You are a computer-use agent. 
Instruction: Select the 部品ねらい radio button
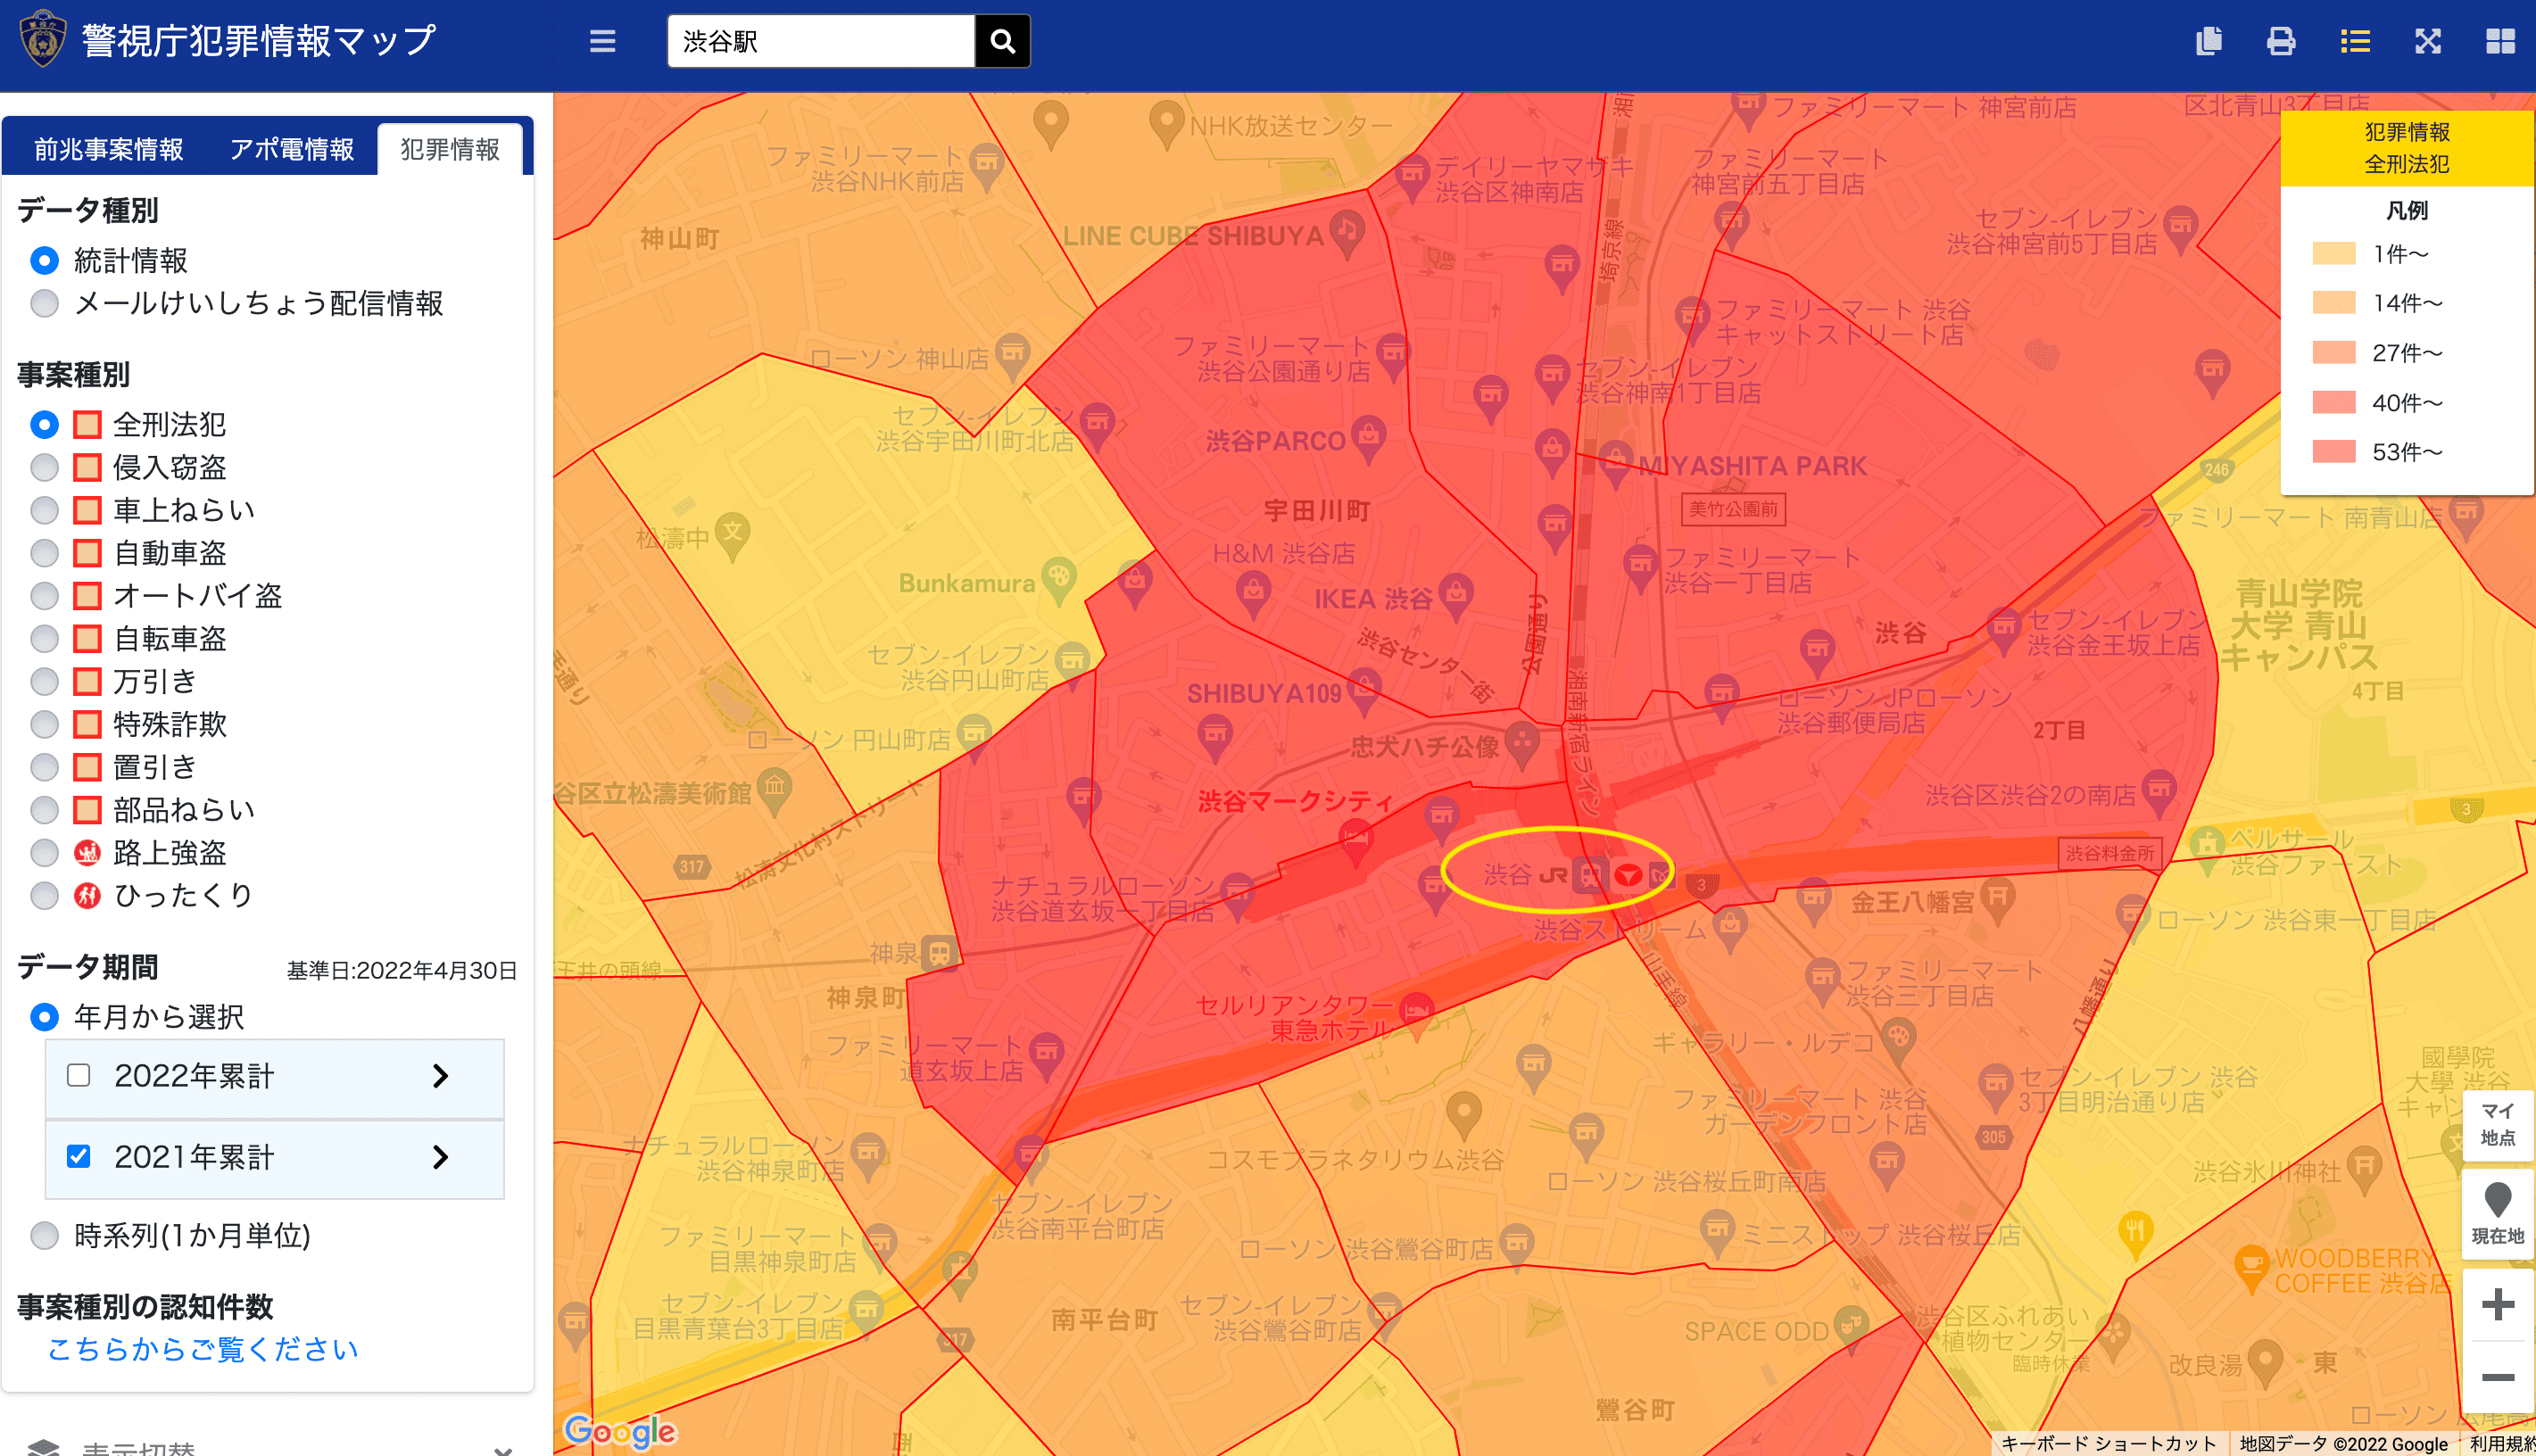pyautogui.click(x=44, y=810)
